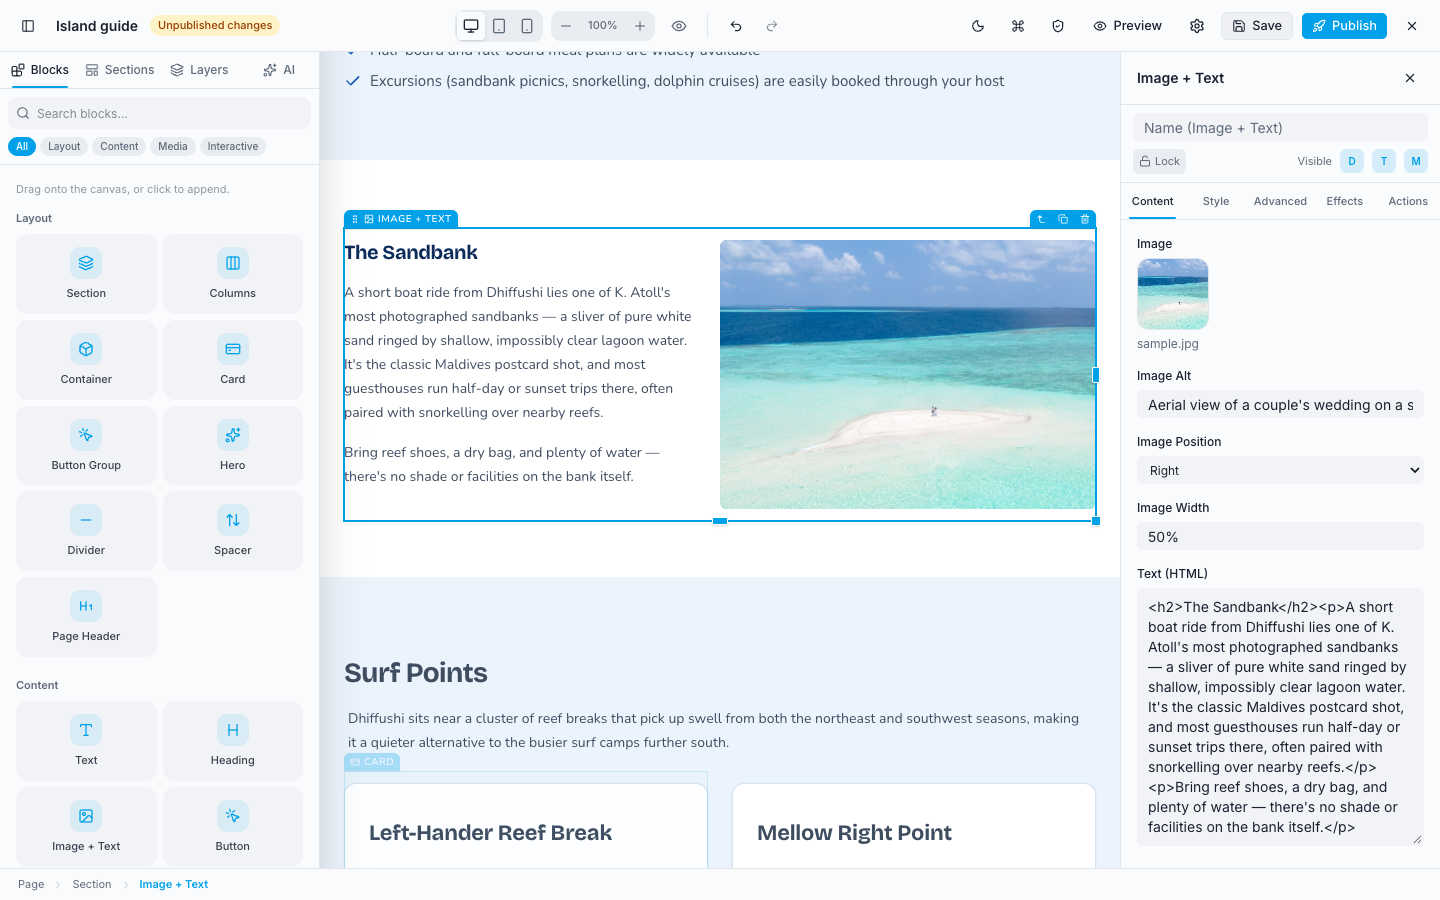
Task: Toggle tablet visibility T button
Action: (x=1384, y=161)
